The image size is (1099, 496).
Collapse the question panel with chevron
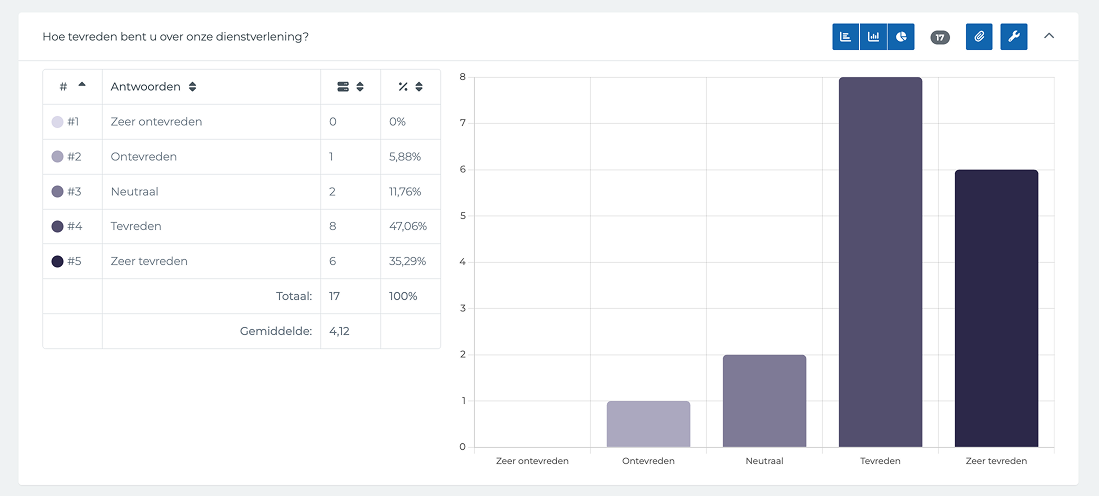click(x=1049, y=36)
